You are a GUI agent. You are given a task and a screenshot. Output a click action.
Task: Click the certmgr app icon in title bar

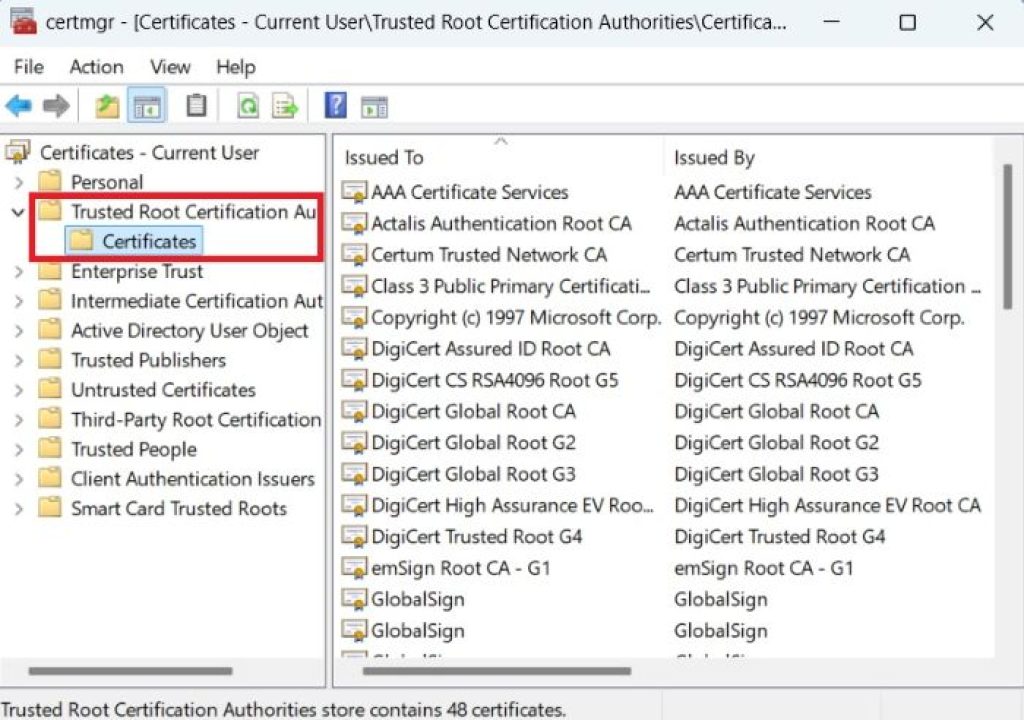click(x=24, y=22)
